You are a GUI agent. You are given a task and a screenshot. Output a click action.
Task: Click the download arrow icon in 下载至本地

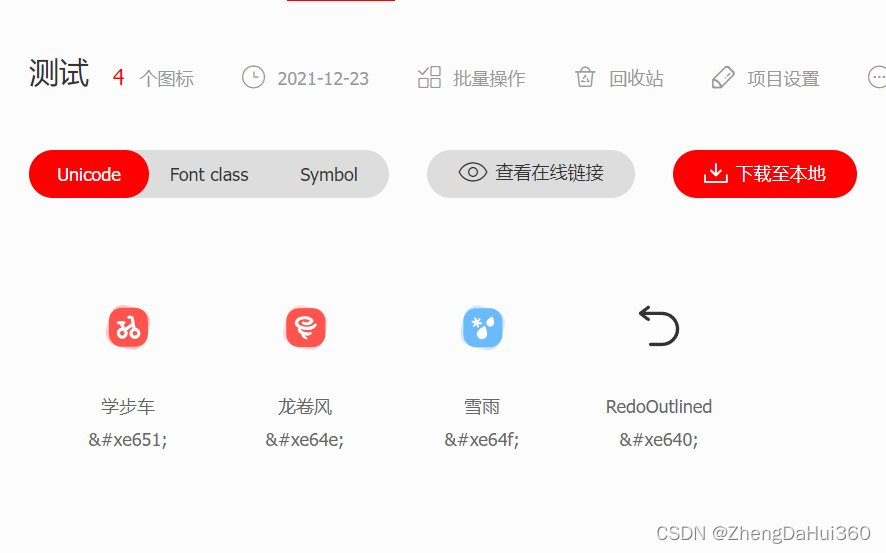(x=715, y=173)
